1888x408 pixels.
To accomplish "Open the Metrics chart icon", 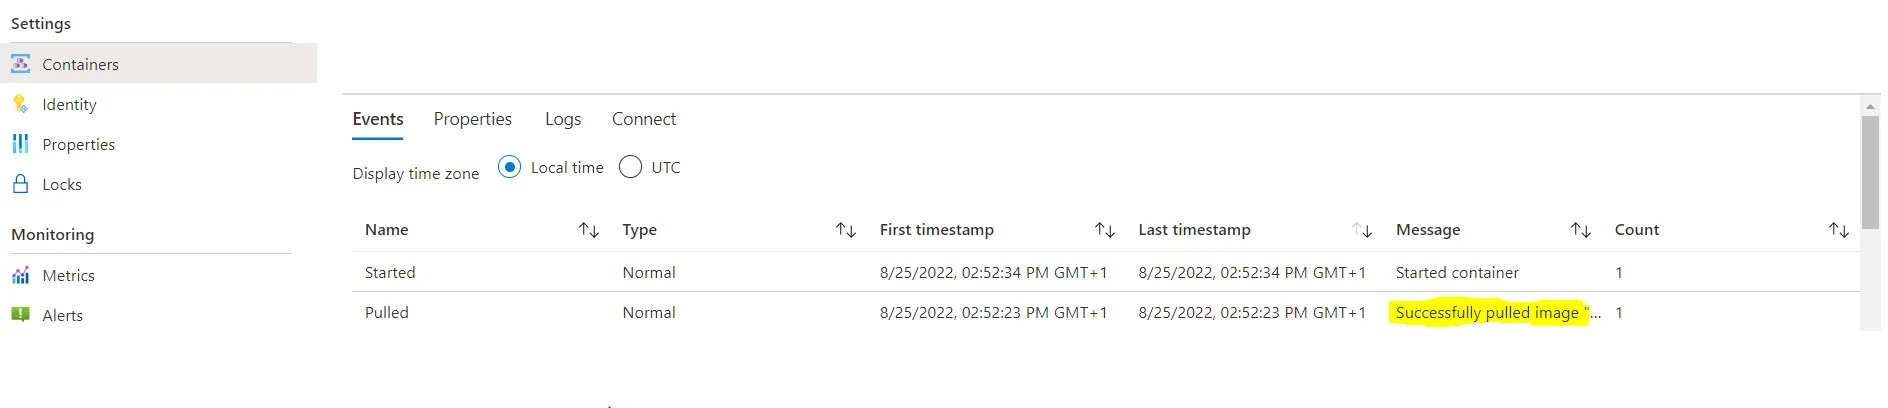I will [x=20, y=275].
